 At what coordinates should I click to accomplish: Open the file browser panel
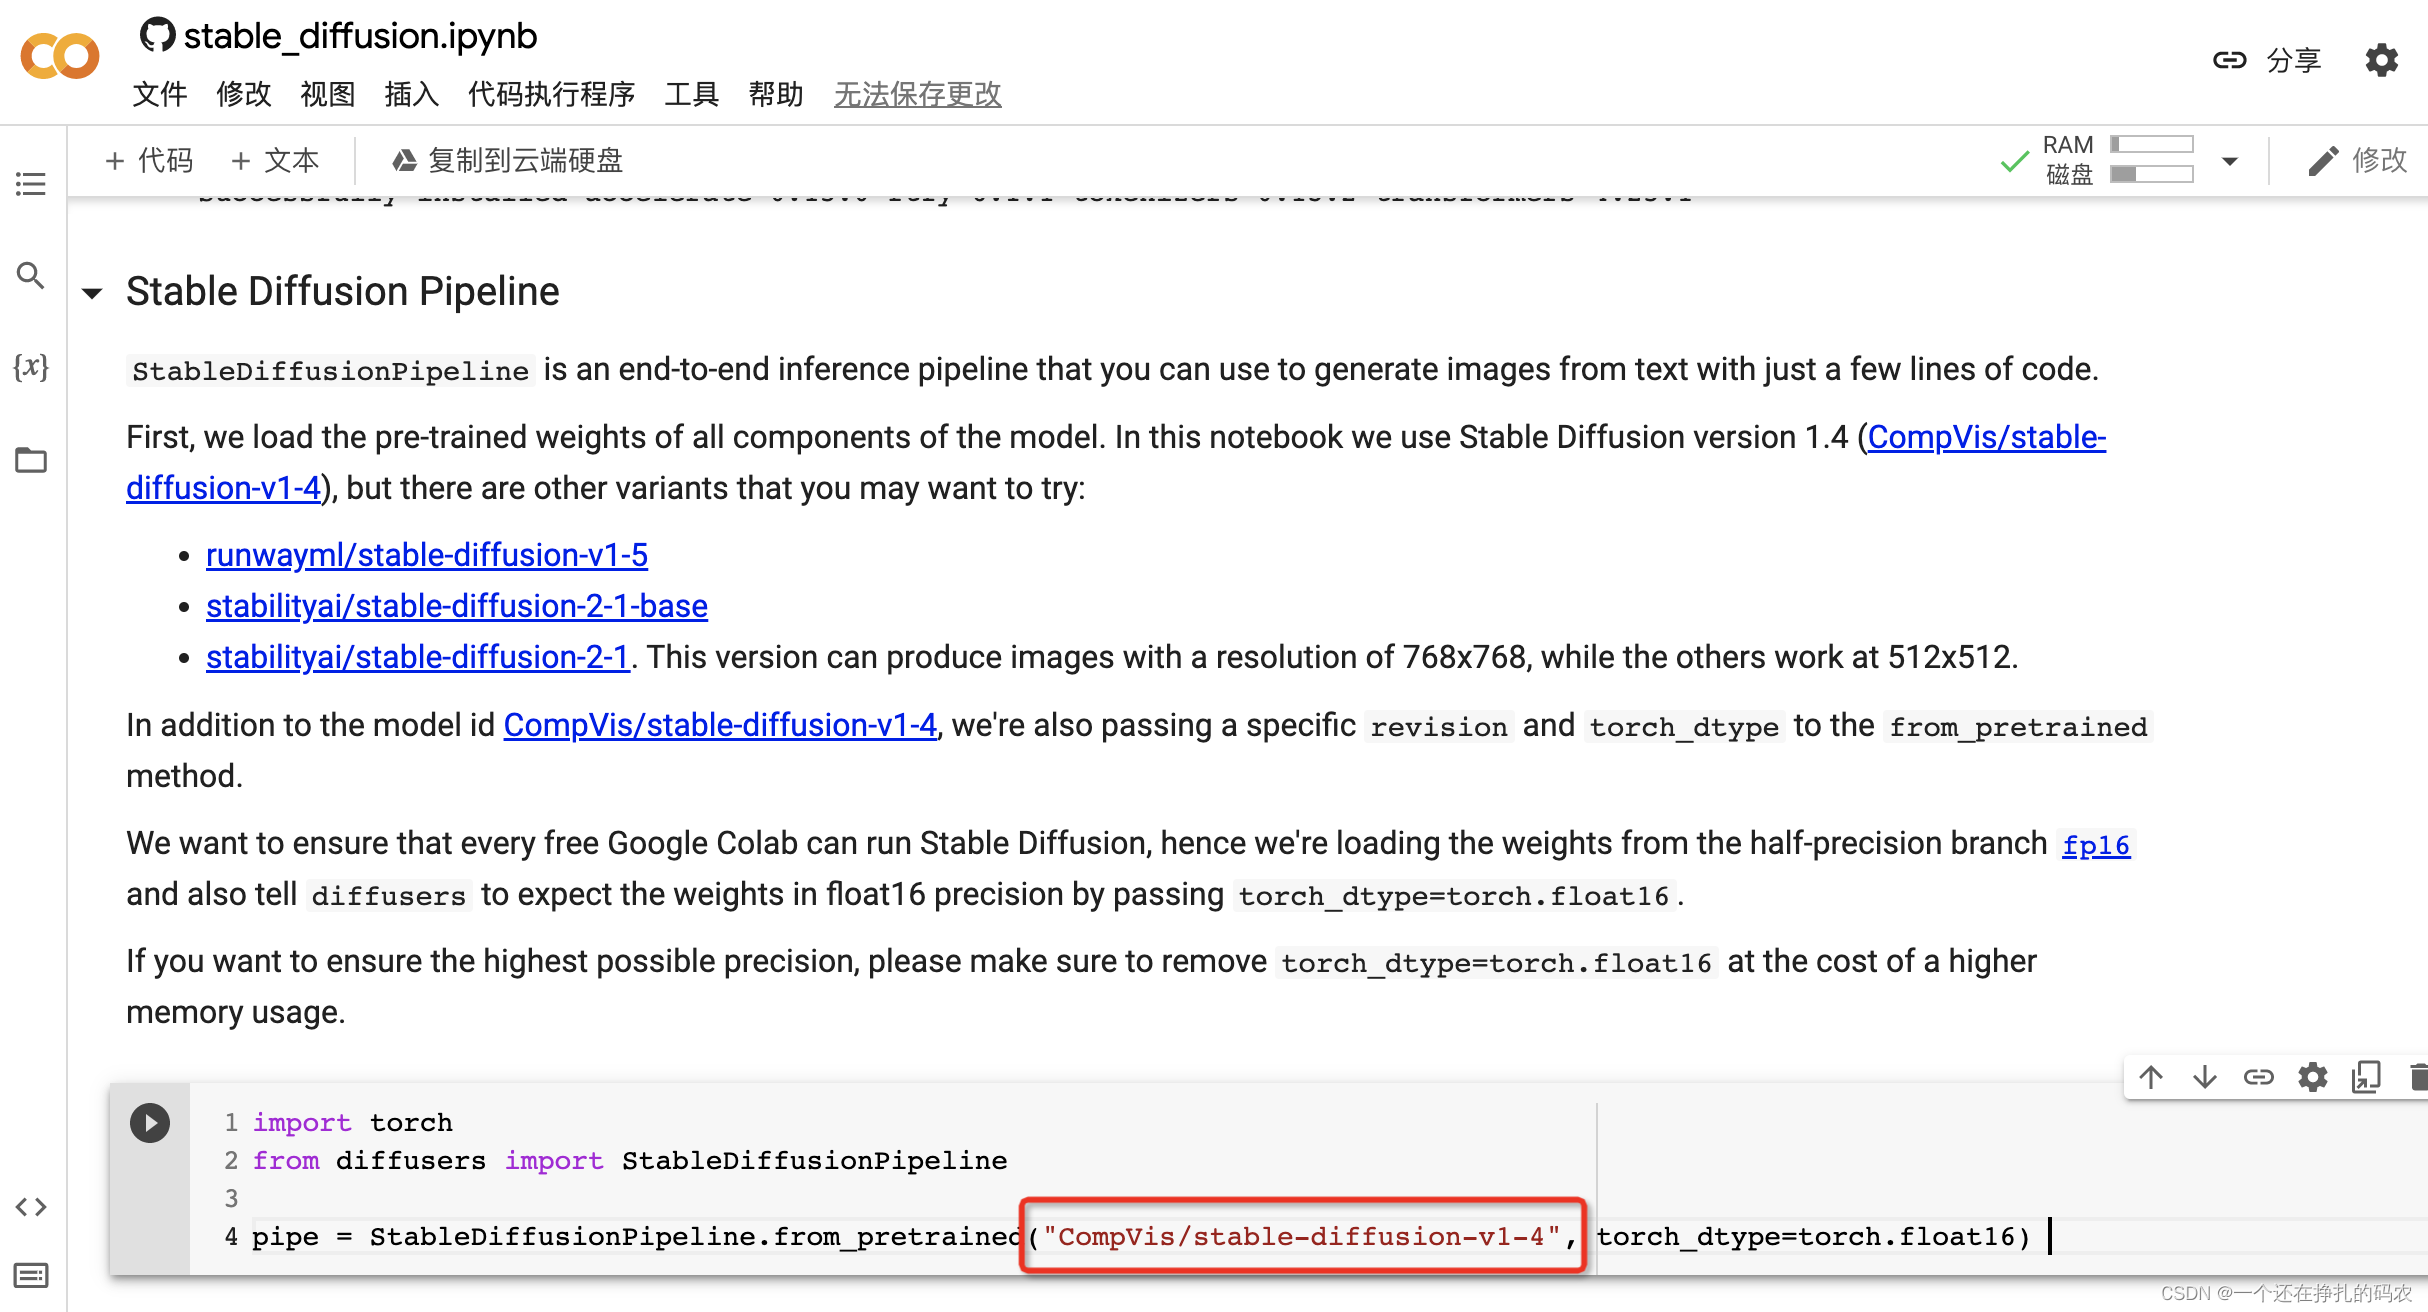pos(30,460)
